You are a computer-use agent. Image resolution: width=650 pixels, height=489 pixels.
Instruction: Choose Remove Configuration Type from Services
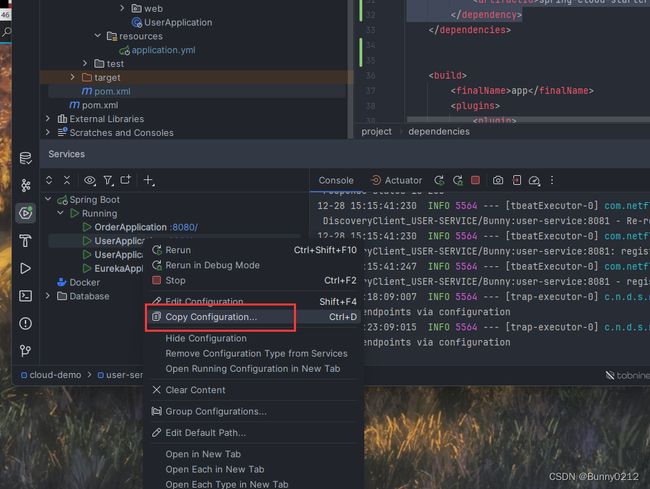(254, 353)
